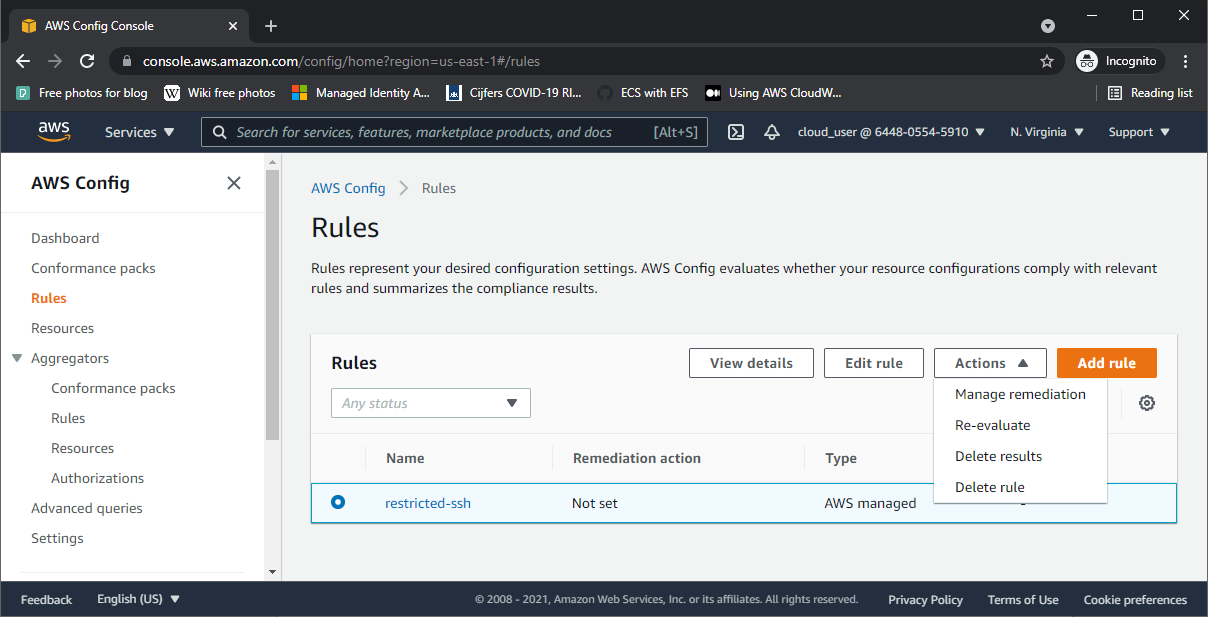
Task: Collapse the Aggregators tree section
Action: click(17, 358)
